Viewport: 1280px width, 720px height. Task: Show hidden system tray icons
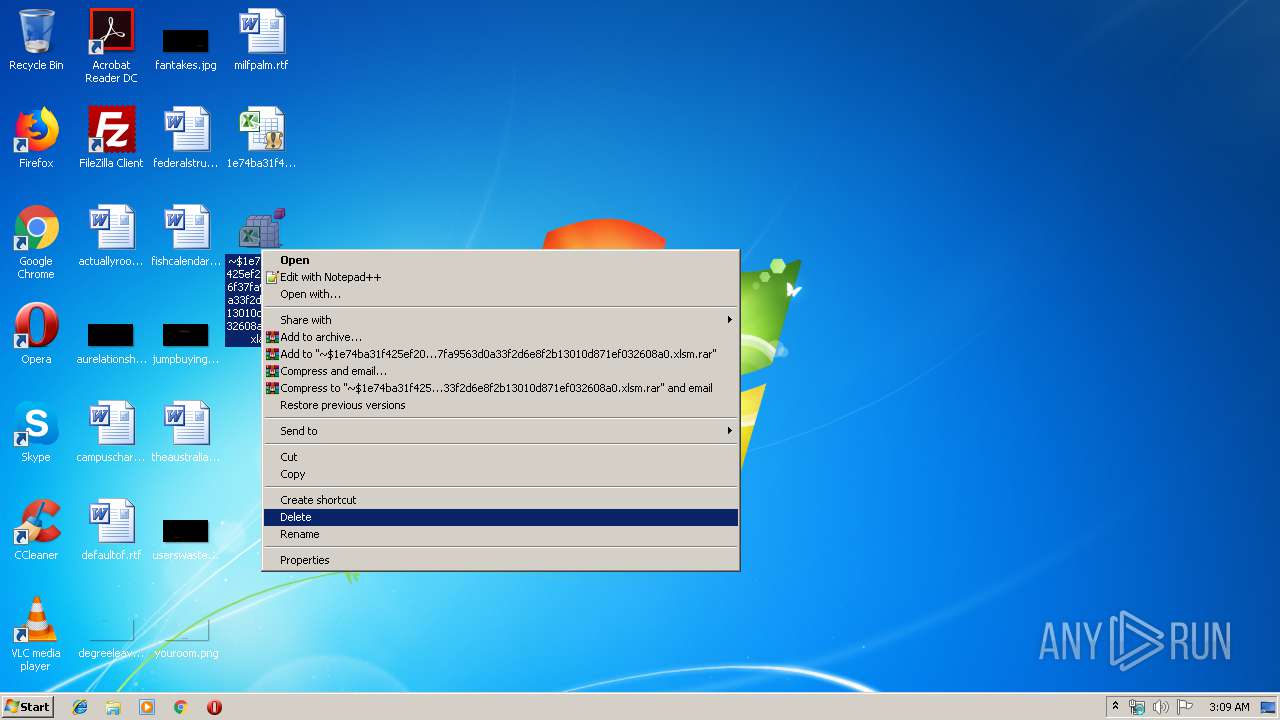click(1116, 707)
